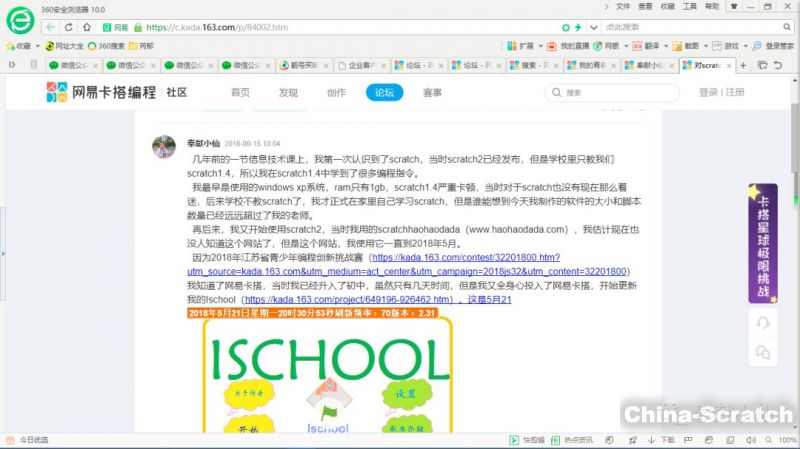
Task: Click the browser back arrow button
Action: 50,27
